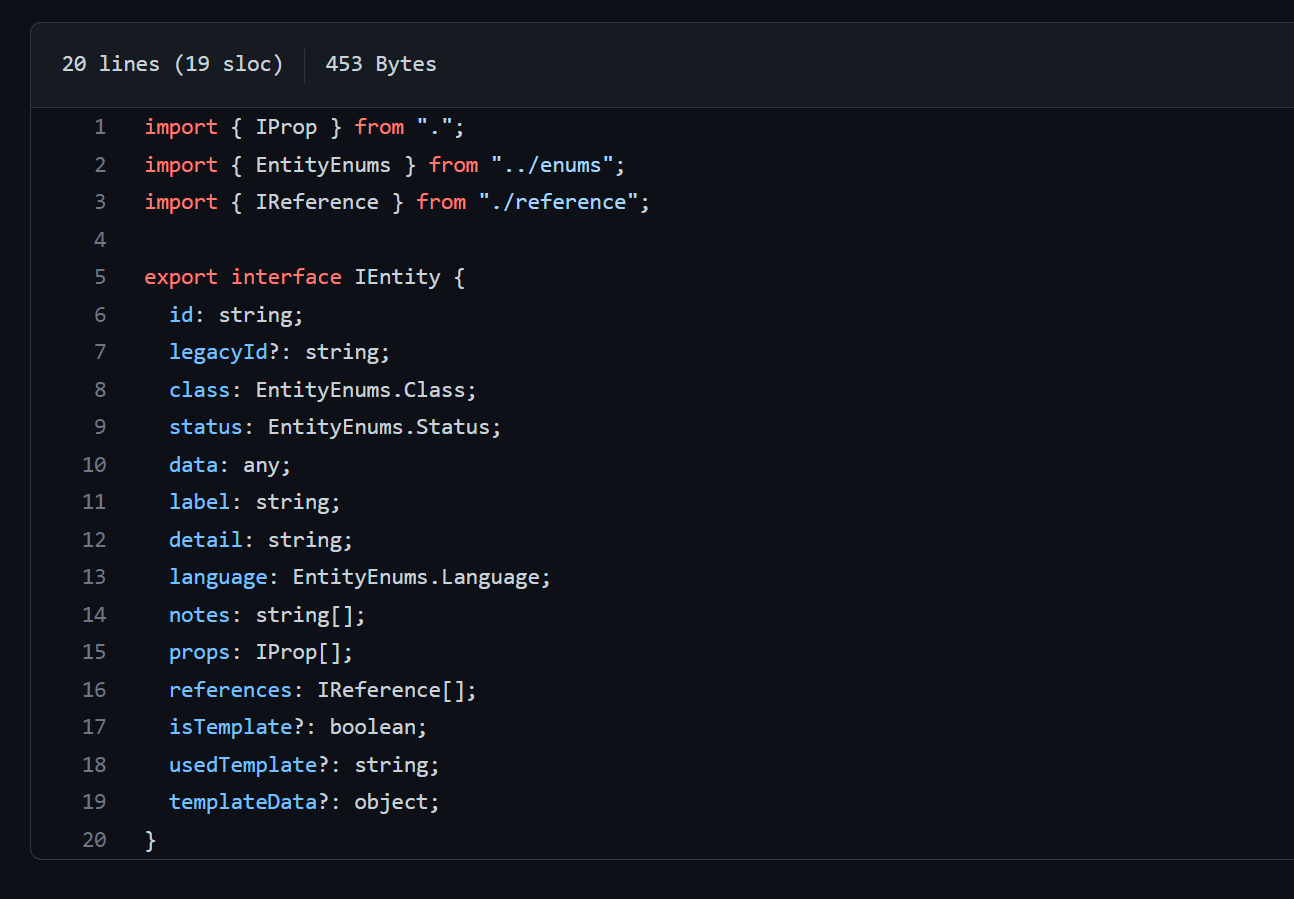The width and height of the screenshot is (1294, 899).
Task: Click 'EntityEnums' import identifier on line 2
Action: click(323, 165)
